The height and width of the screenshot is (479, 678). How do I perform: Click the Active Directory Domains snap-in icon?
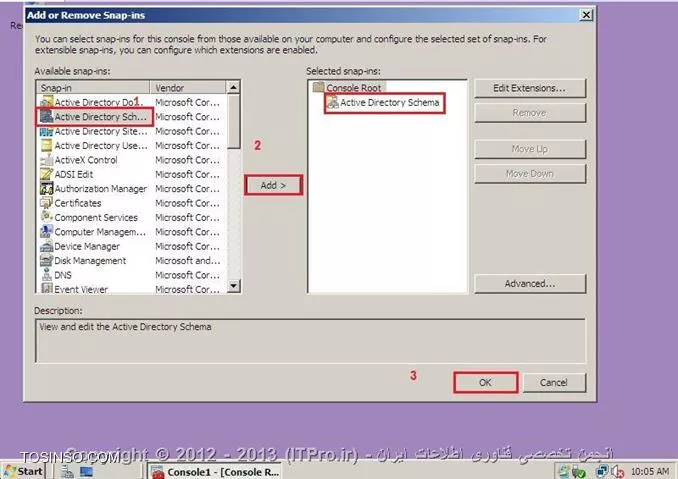pos(46,102)
